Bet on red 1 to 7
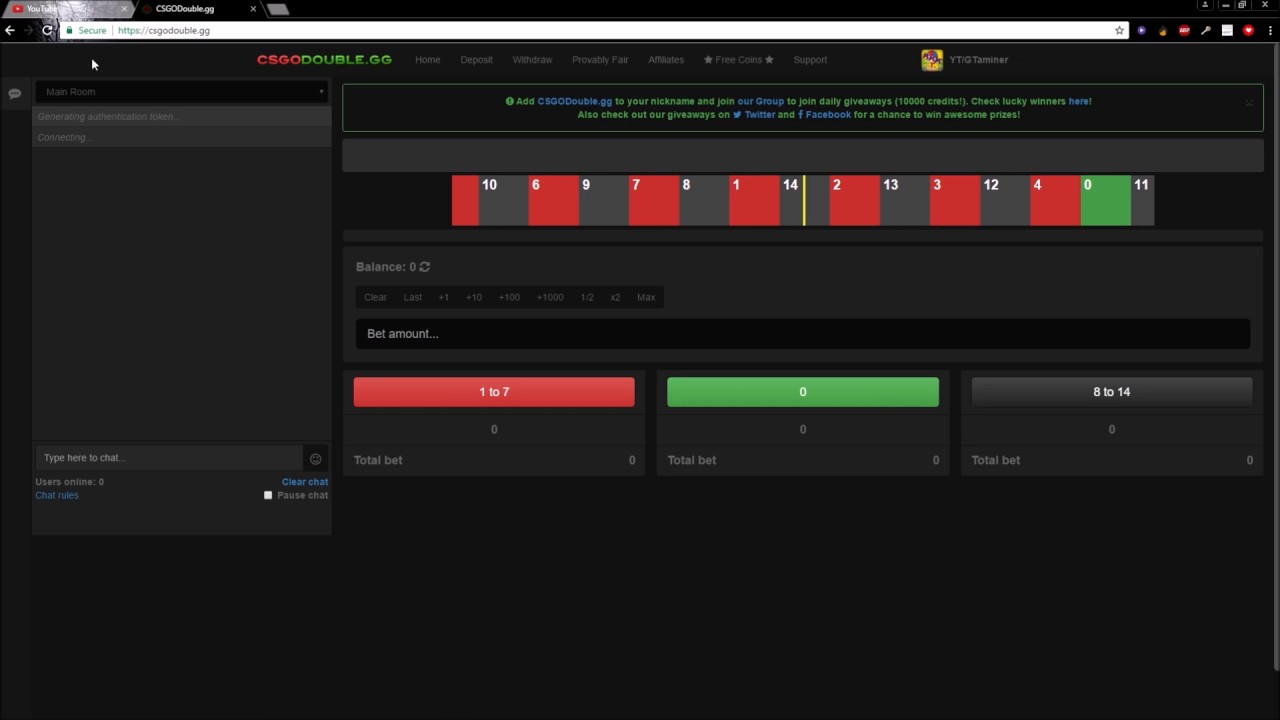Image resolution: width=1280 pixels, height=720 pixels. pos(494,392)
